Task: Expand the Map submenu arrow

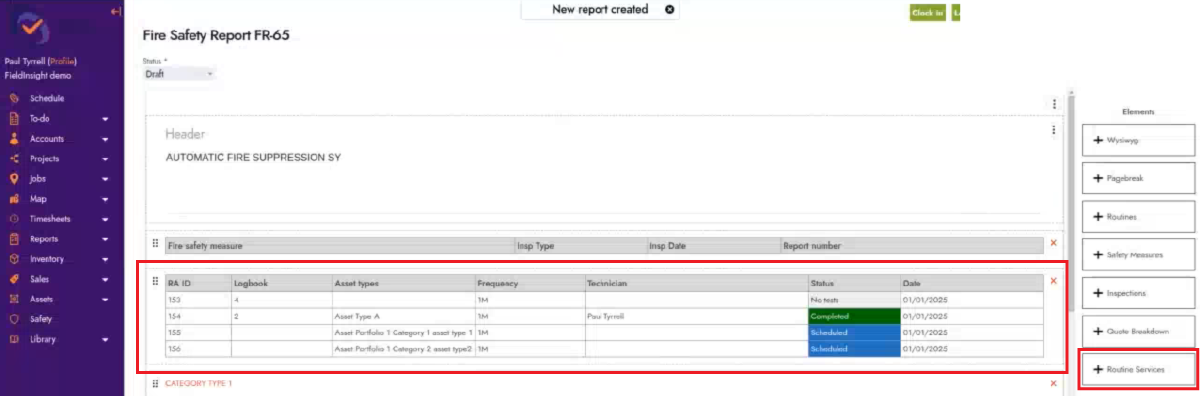Action: click(x=105, y=199)
